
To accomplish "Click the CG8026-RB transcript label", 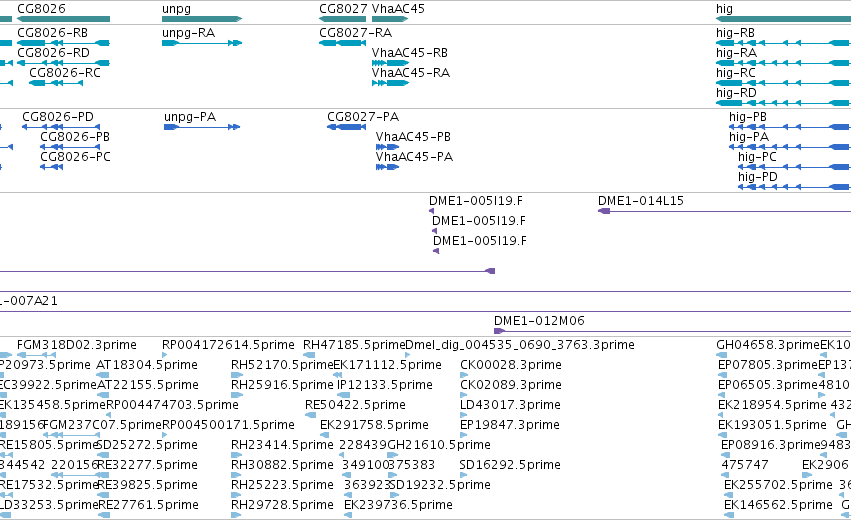I will pos(53,33).
